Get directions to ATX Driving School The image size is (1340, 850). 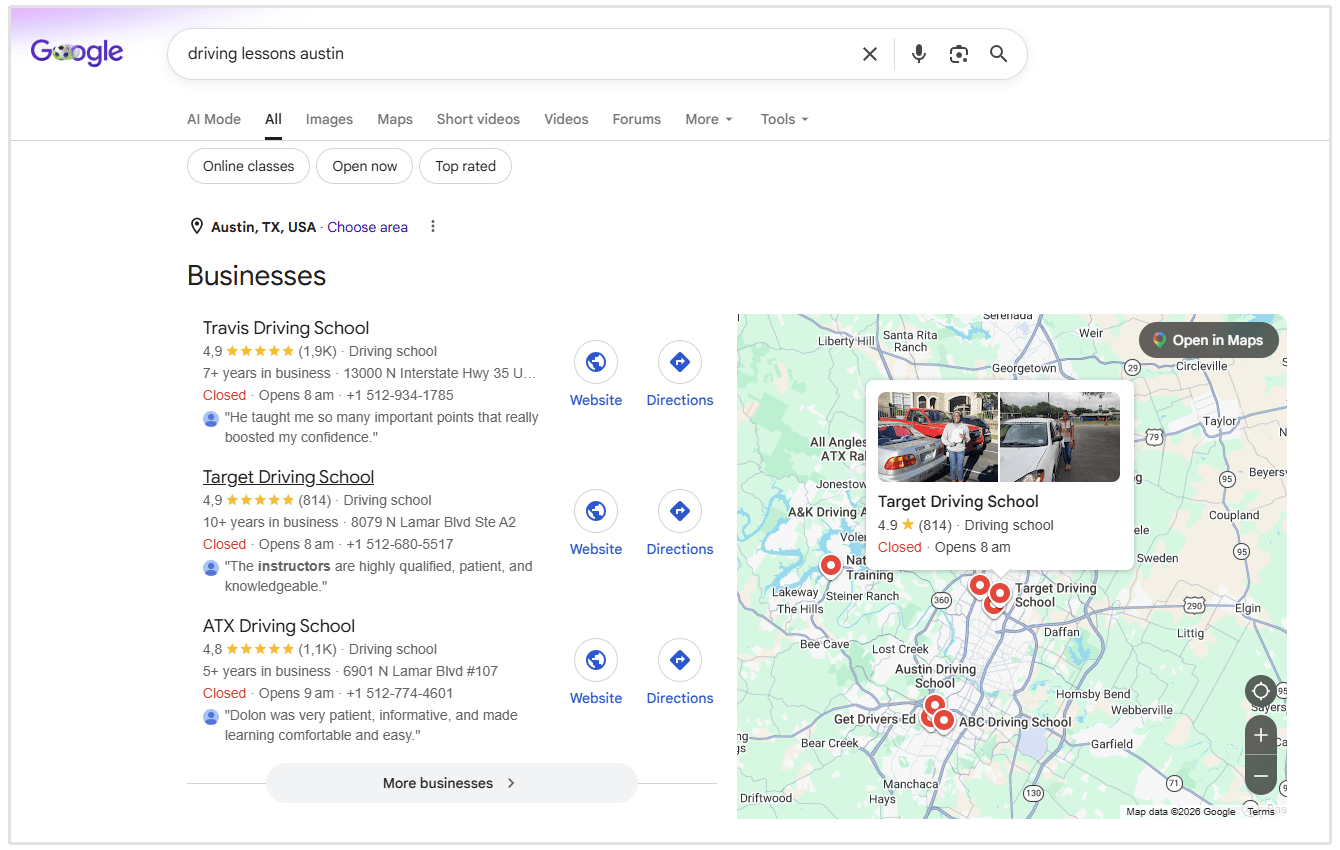[x=680, y=660]
